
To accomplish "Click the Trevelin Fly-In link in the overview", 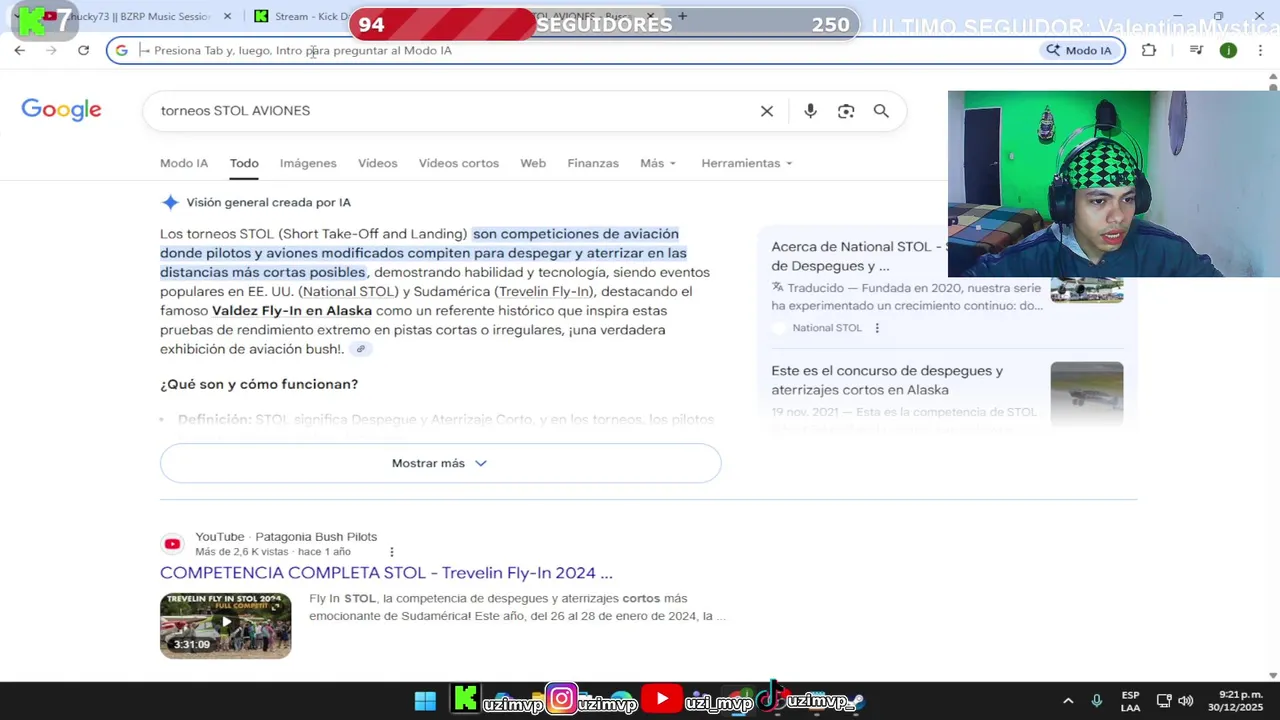I will (544, 292).
